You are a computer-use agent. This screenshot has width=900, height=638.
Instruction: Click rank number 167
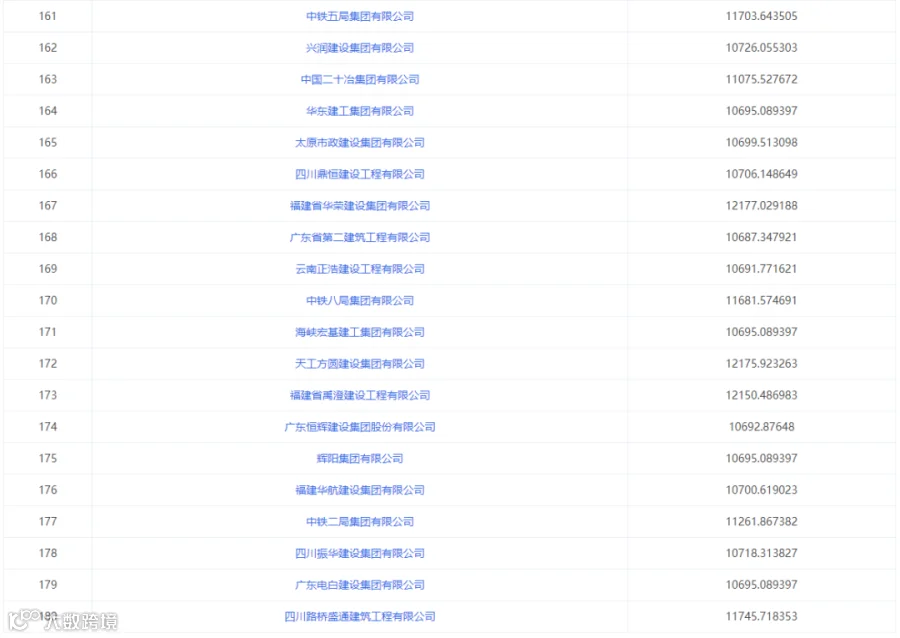pos(48,205)
